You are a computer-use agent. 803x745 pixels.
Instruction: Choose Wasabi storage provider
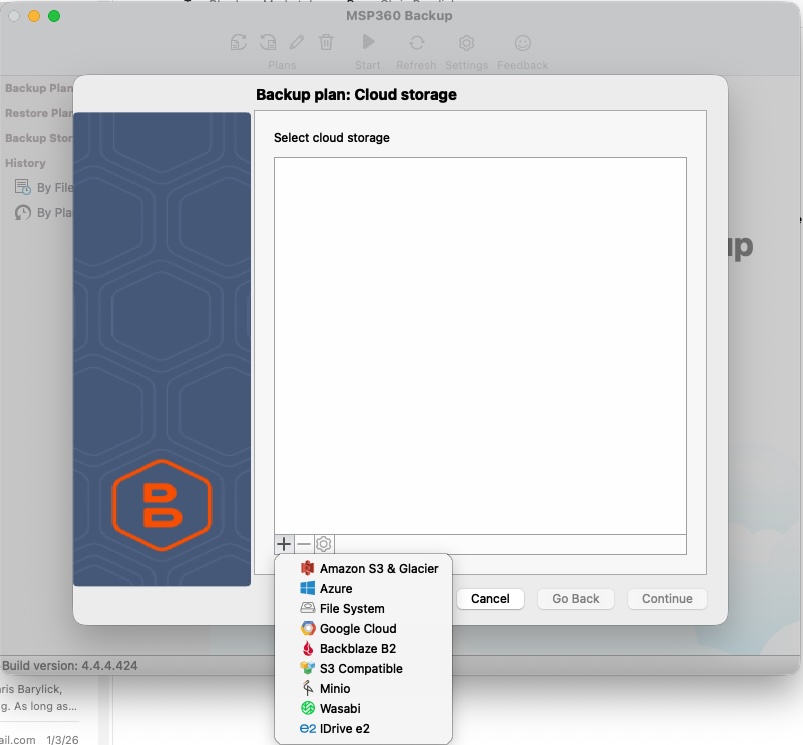click(339, 708)
